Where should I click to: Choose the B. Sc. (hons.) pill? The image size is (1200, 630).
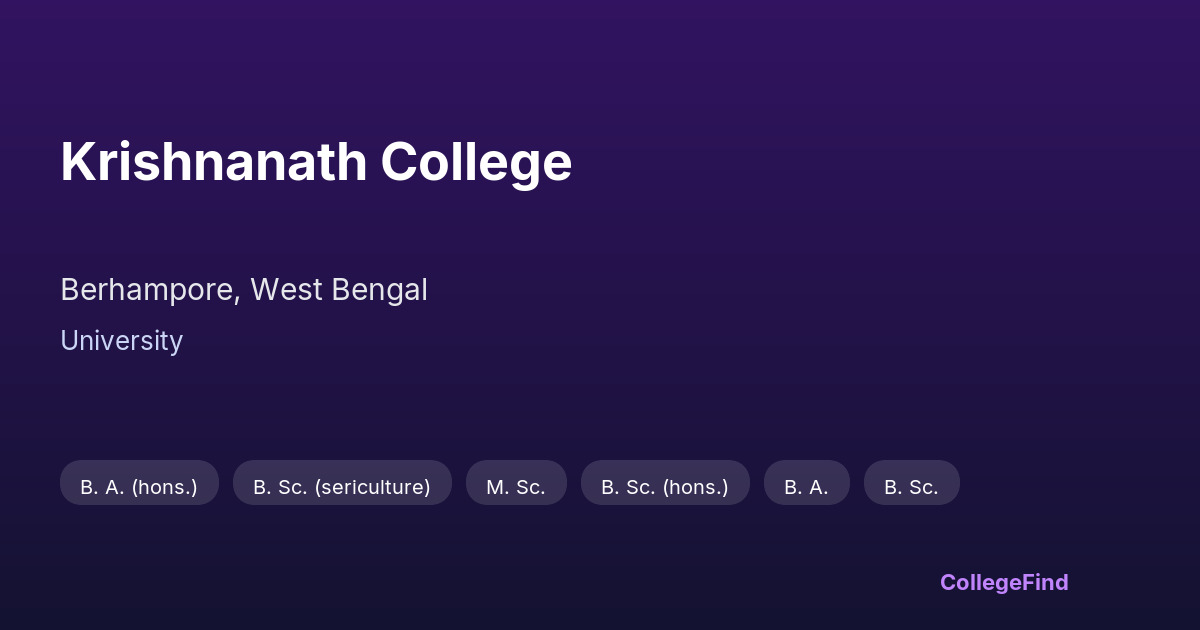click(665, 487)
